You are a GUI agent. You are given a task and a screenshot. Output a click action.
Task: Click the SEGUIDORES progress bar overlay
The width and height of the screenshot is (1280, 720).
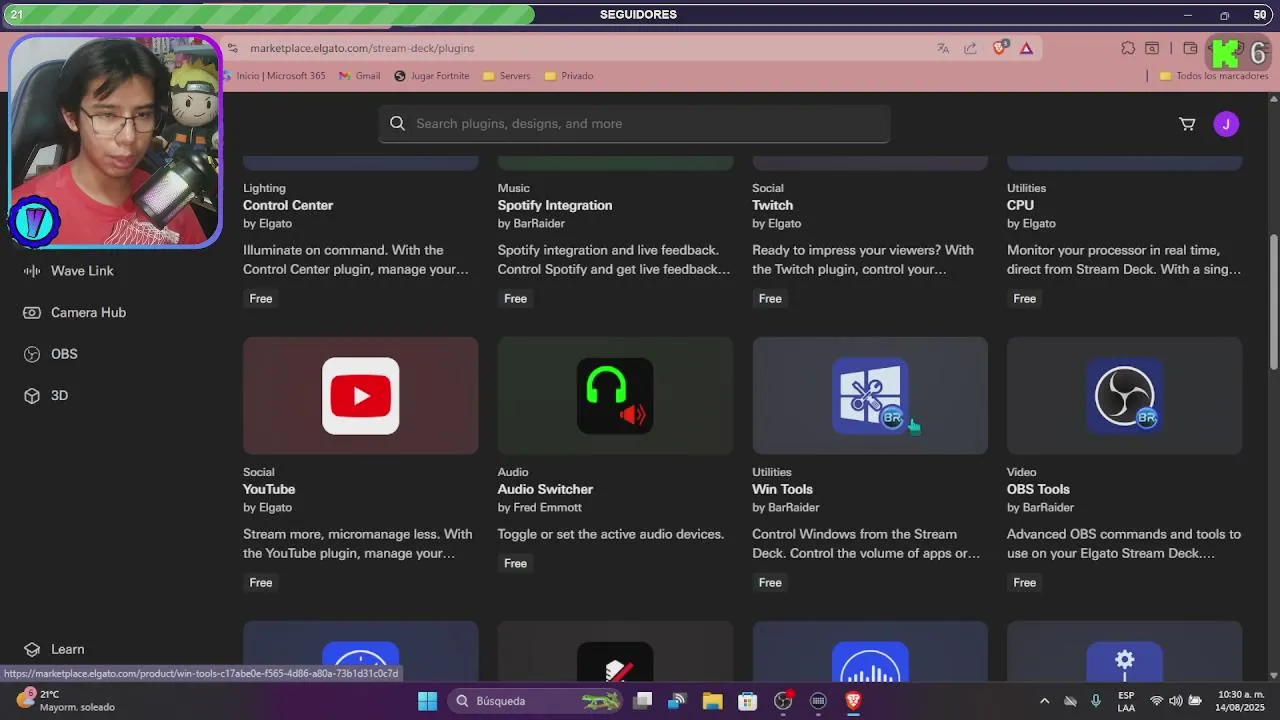coord(640,15)
